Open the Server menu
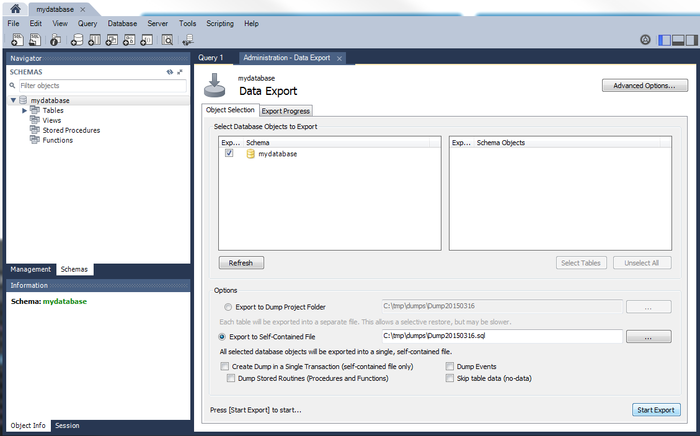Image resolution: width=700 pixels, height=436 pixels. tap(157, 23)
